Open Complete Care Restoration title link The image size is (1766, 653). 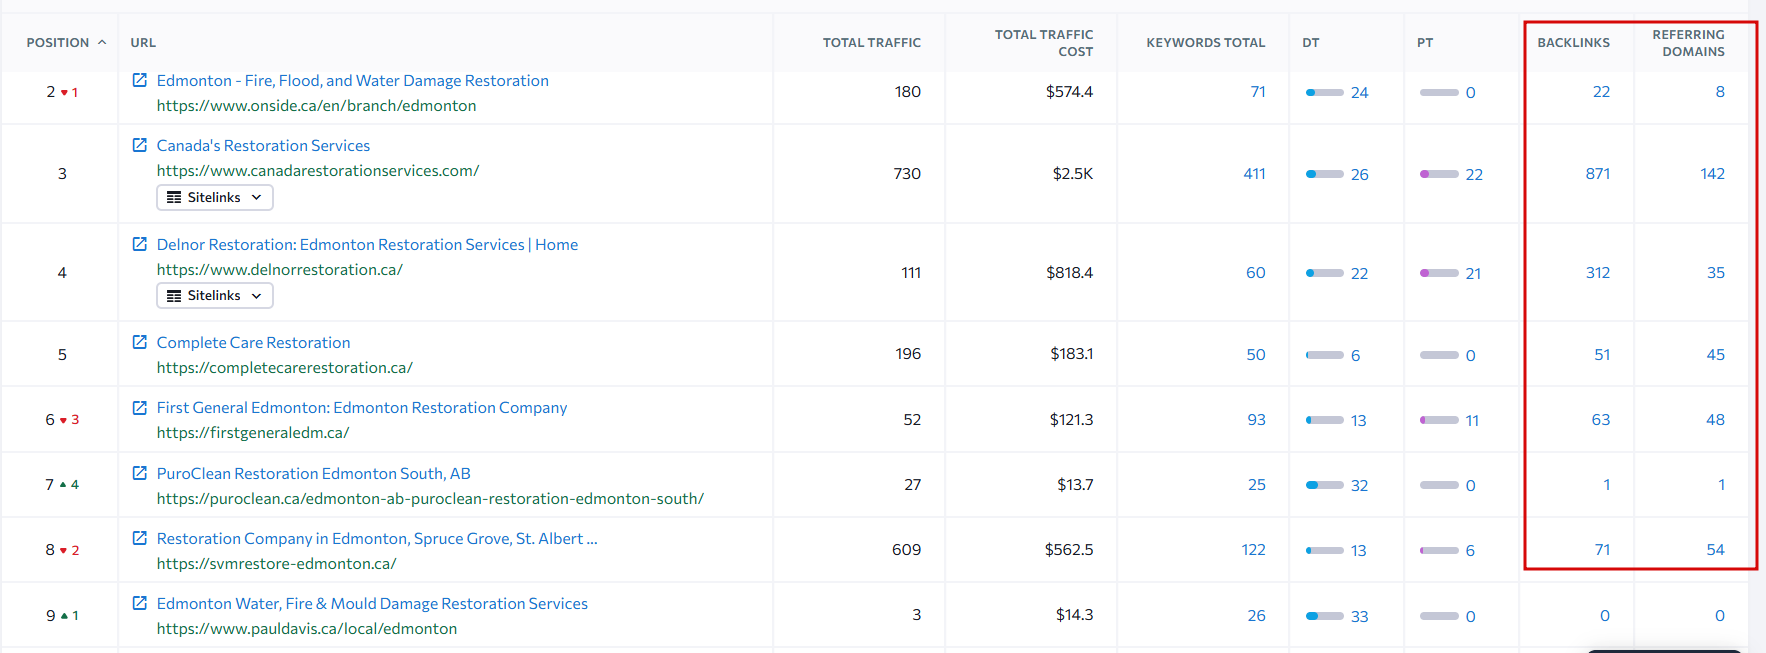tap(253, 342)
